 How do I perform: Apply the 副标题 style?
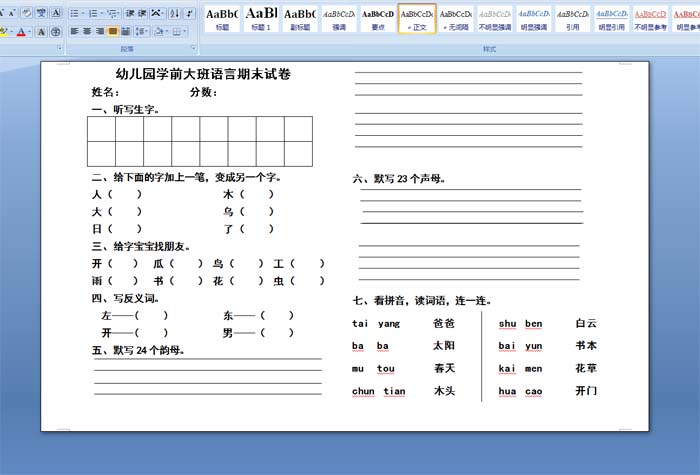[x=300, y=18]
